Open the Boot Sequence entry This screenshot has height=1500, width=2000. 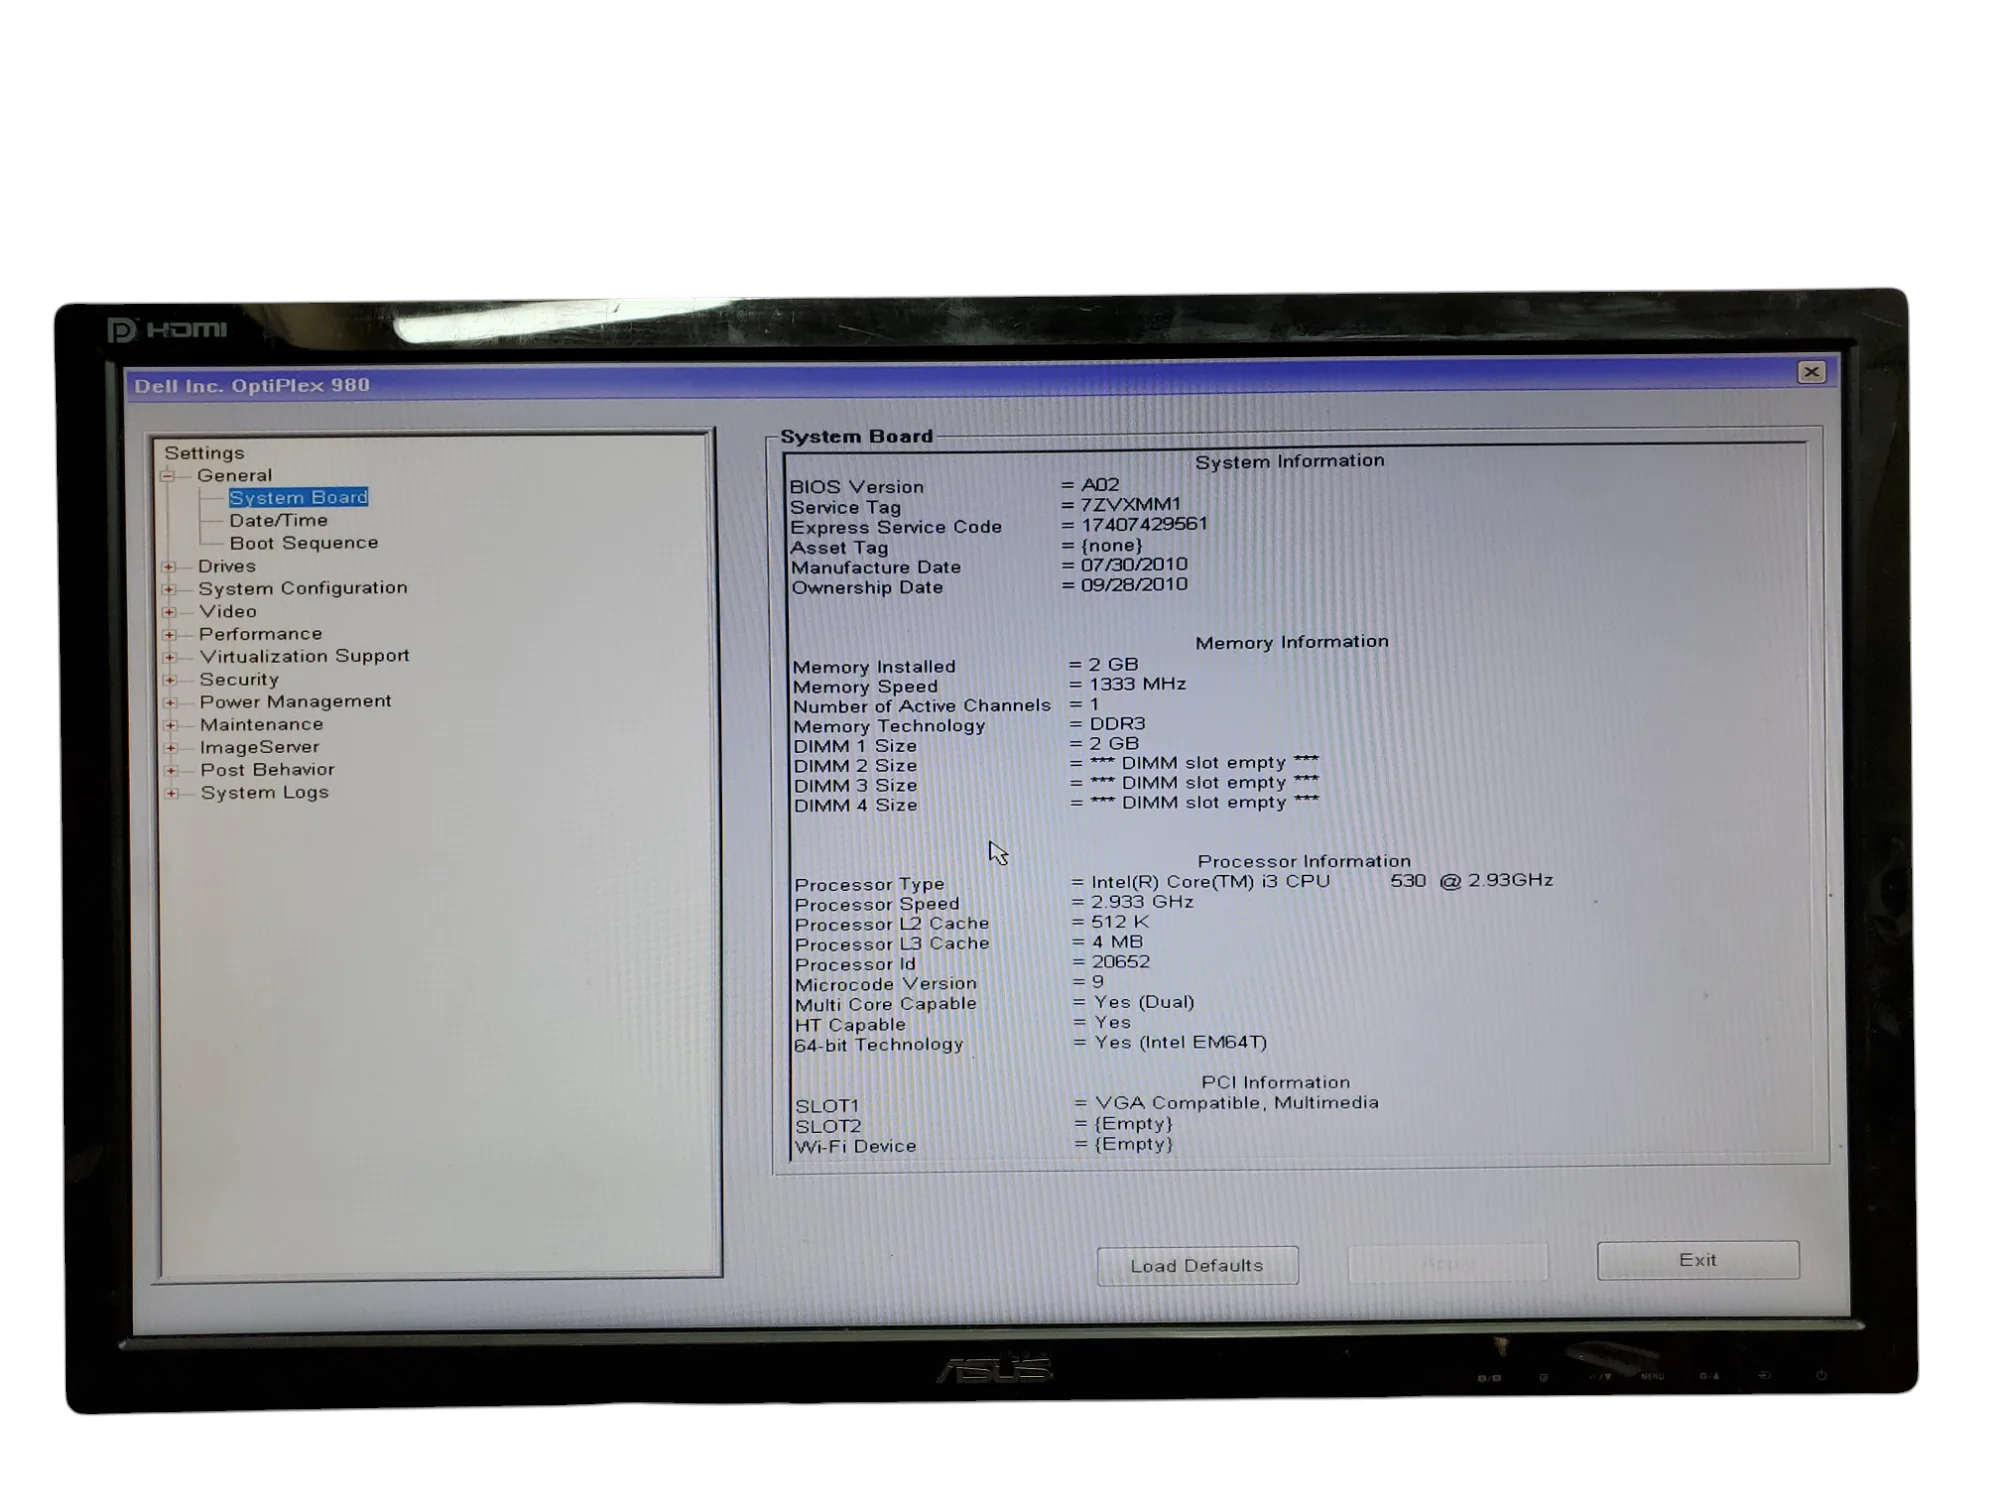(304, 543)
